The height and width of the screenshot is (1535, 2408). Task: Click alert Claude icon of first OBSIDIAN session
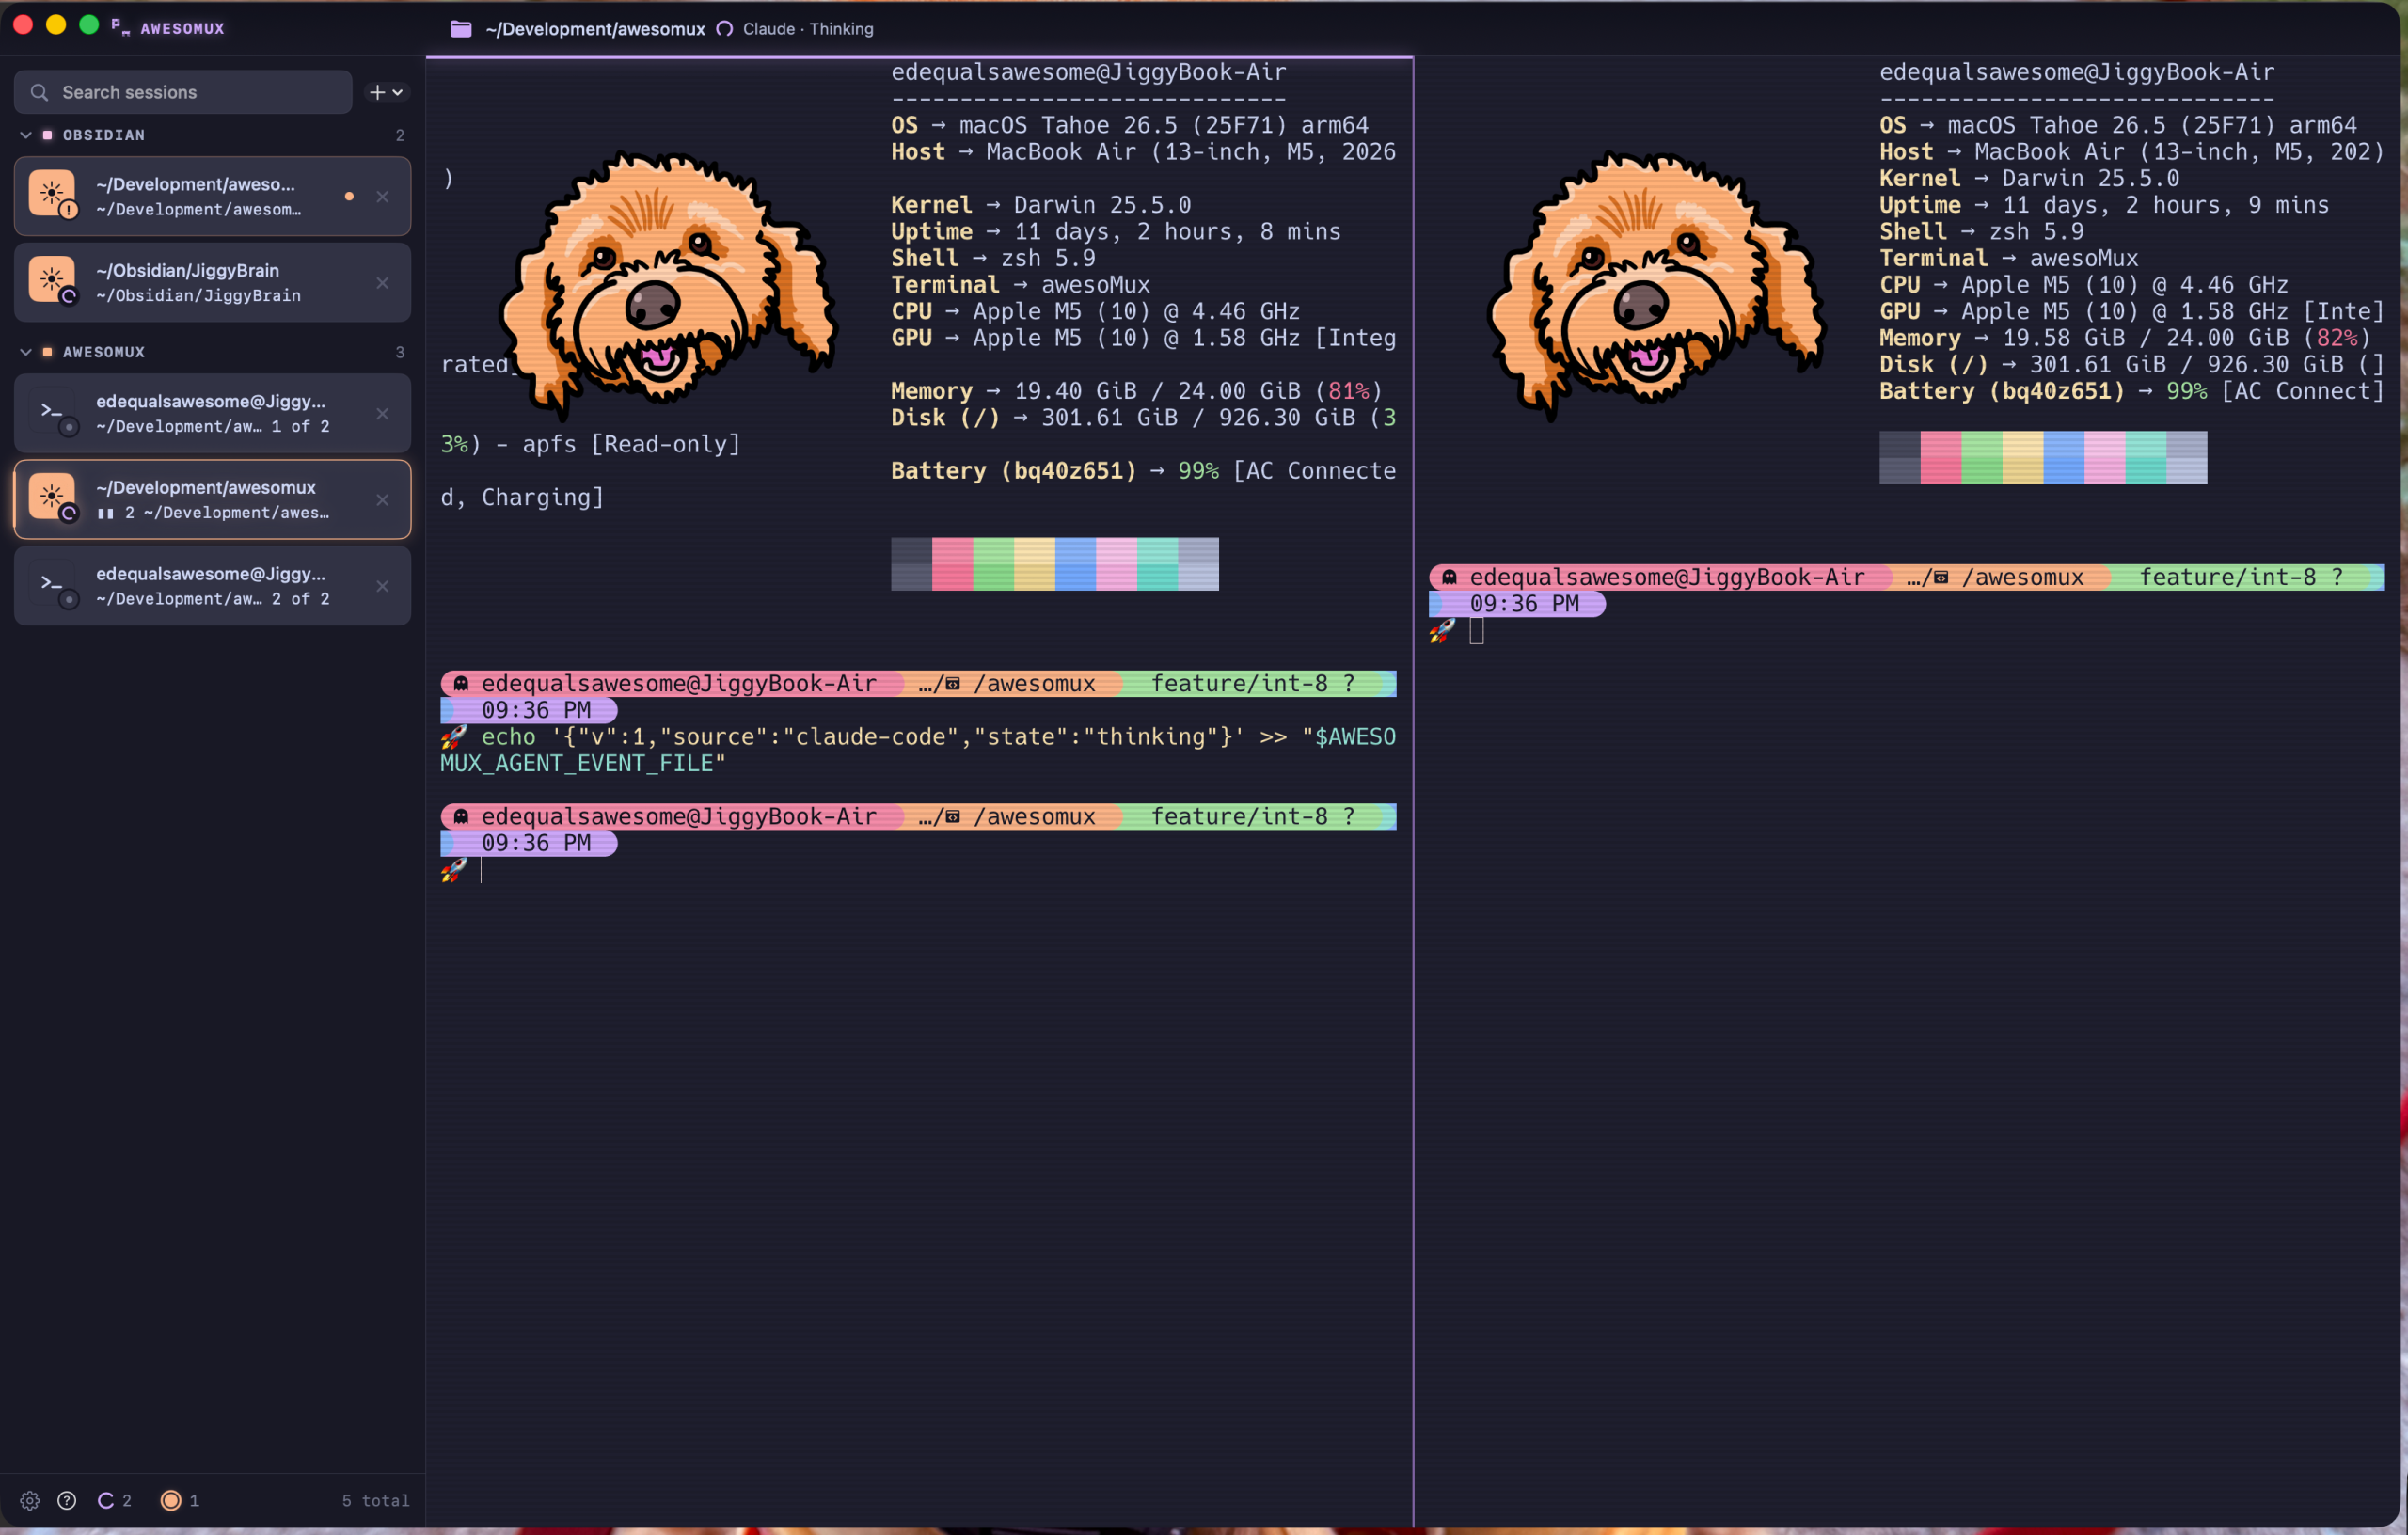[x=53, y=193]
